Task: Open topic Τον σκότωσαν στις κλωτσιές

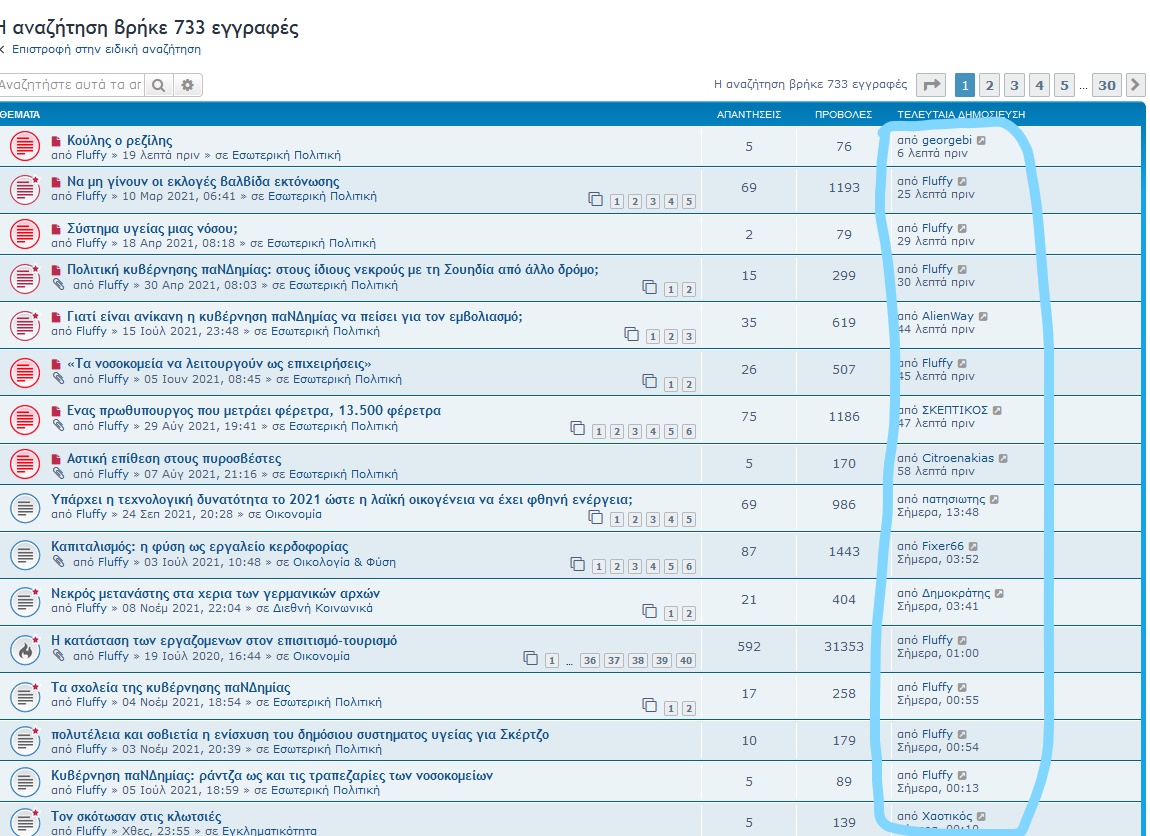Action: tap(136, 816)
